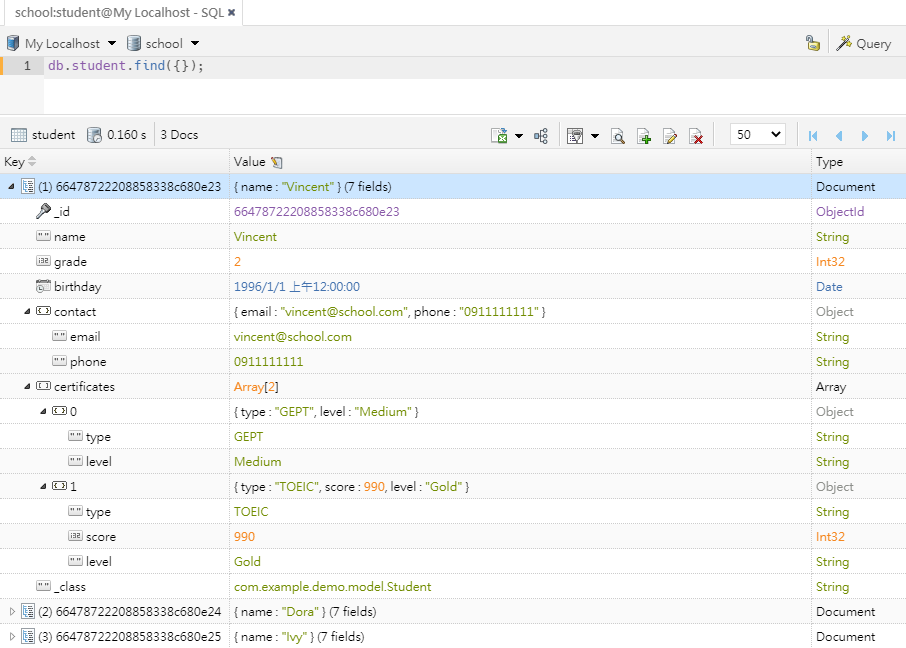
Task: Go to the first page of results
Action: click(x=813, y=135)
